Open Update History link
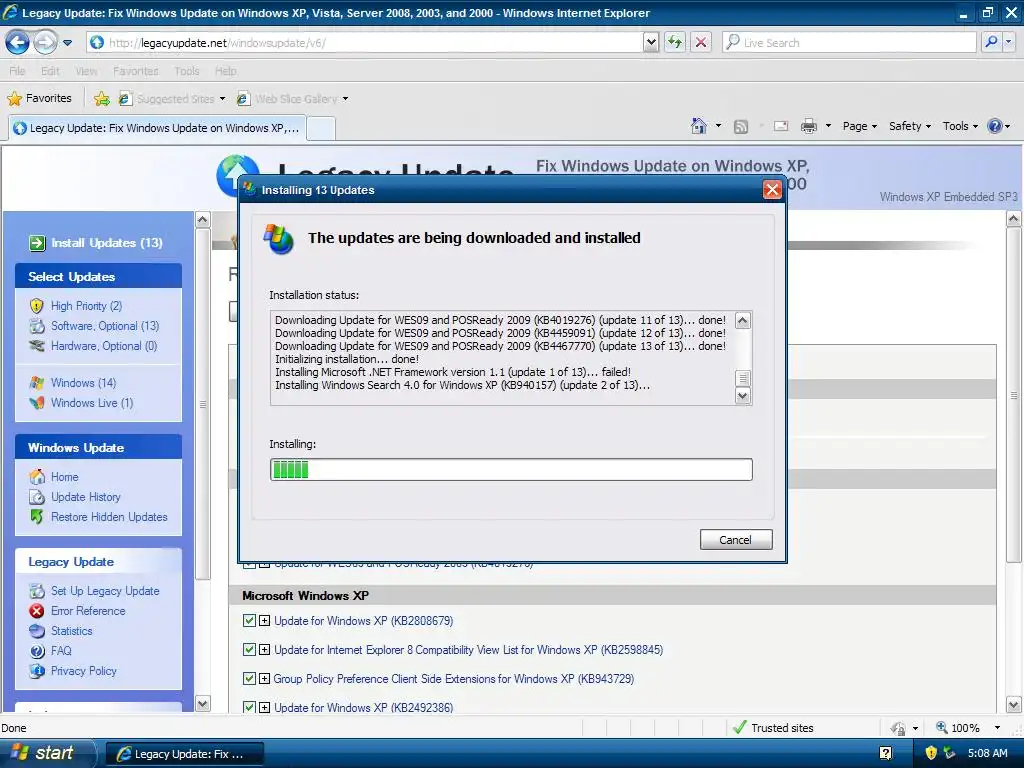This screenshot has height=768, width=1024. 86,497
